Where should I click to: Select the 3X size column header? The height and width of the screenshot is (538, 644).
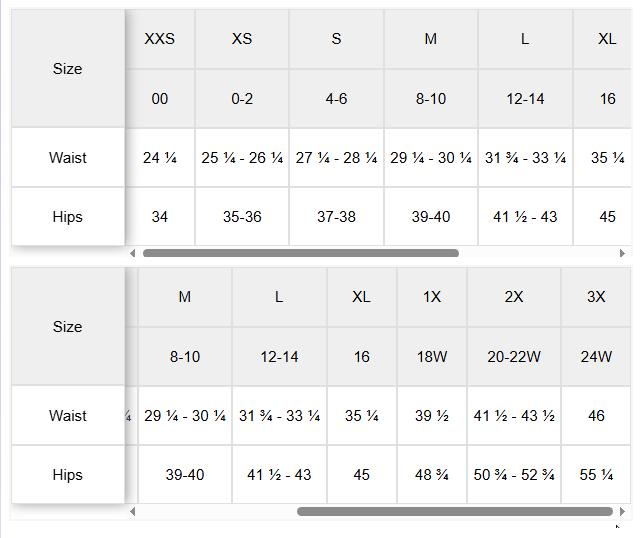(x=596, y=297)
